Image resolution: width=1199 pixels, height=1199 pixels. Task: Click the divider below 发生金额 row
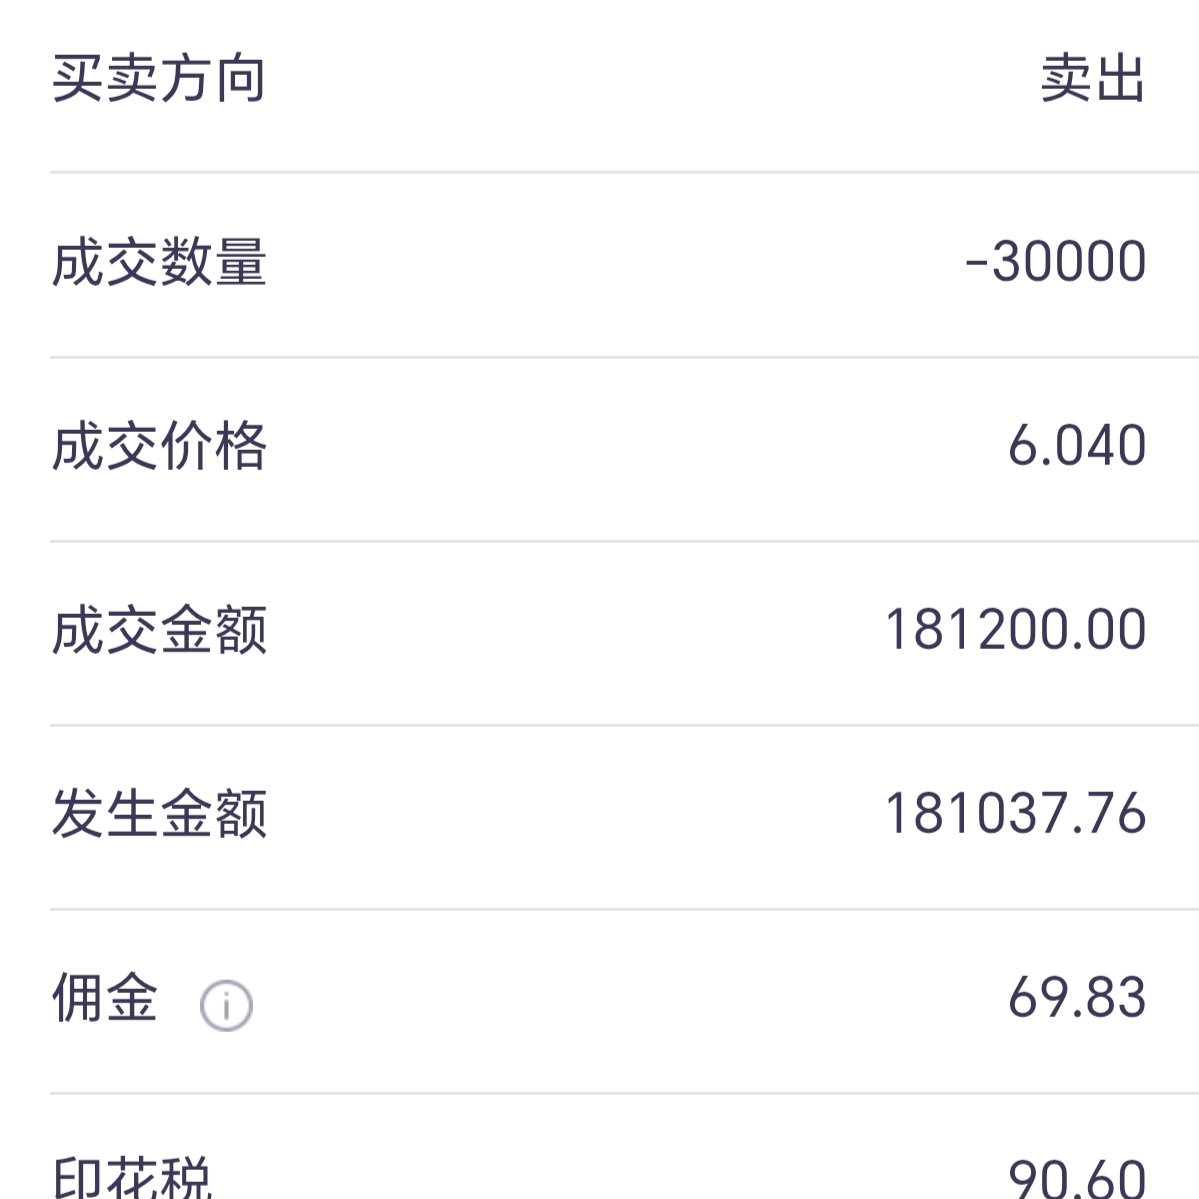[624, 909]
